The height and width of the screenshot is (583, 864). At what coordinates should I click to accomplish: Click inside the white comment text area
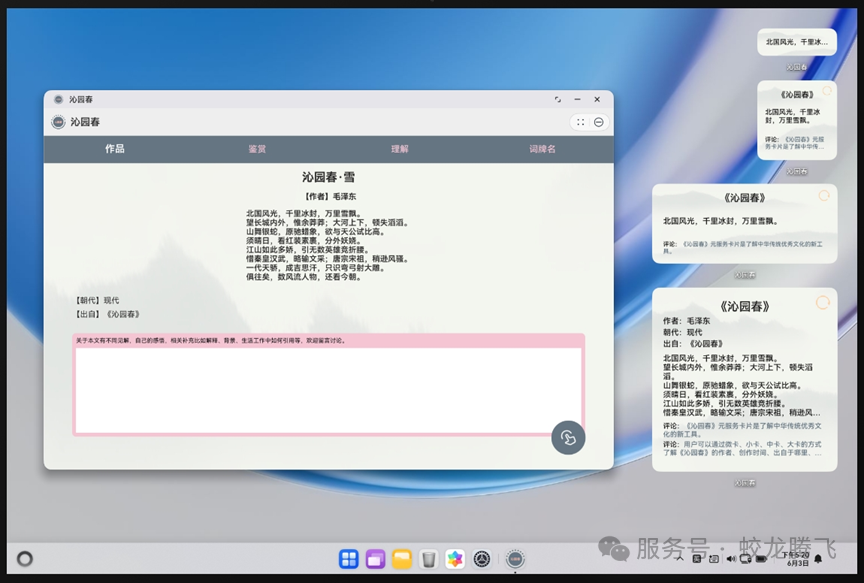[328, 390]
